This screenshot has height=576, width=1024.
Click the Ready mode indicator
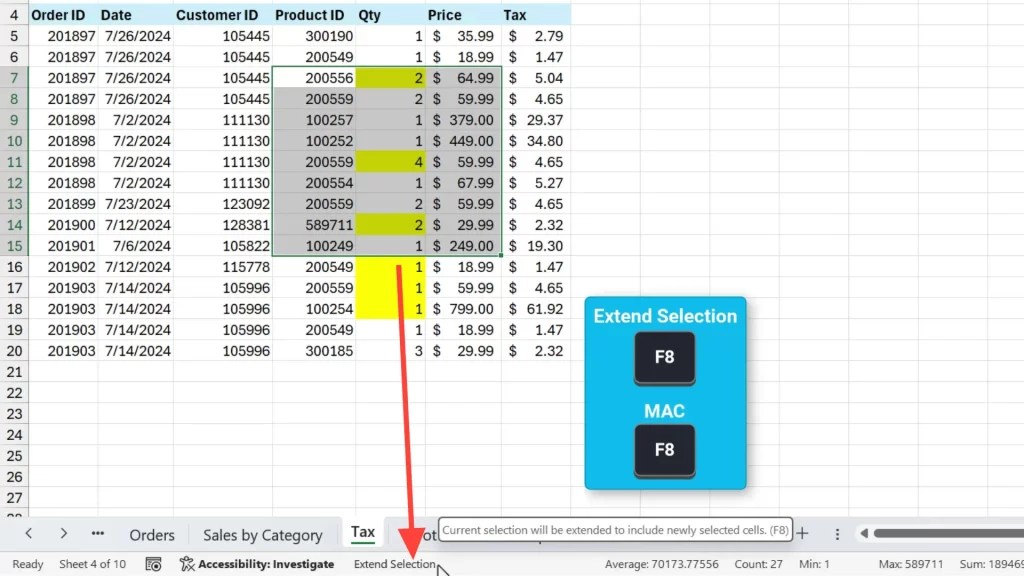tap(27, 564)
